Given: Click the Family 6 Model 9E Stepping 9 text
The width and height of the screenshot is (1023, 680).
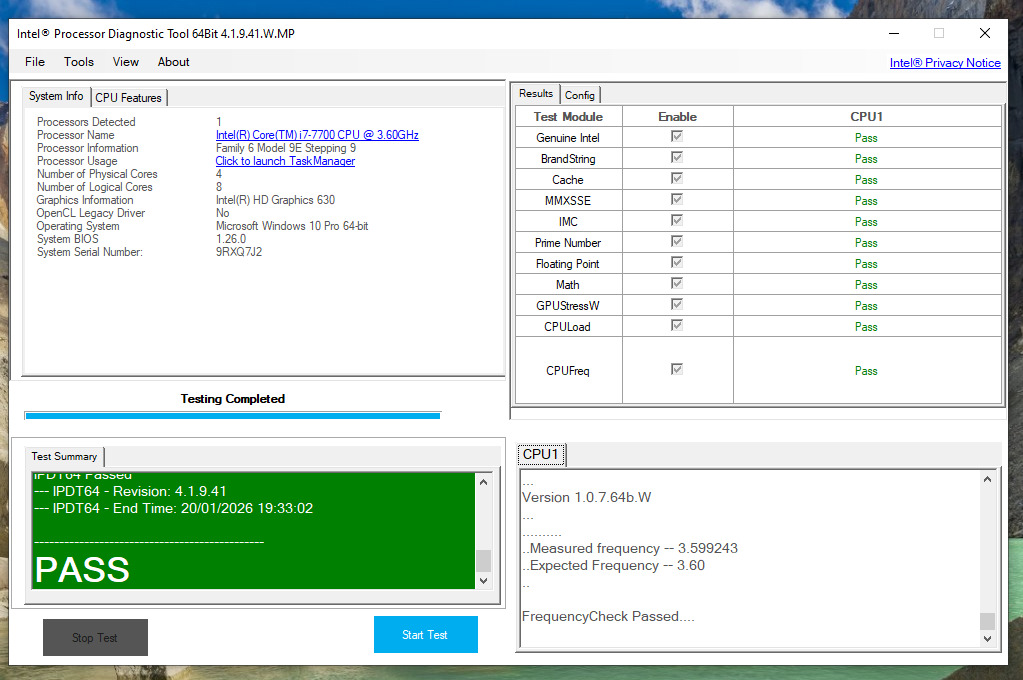Looking at the screenshot, I should 286,147.
